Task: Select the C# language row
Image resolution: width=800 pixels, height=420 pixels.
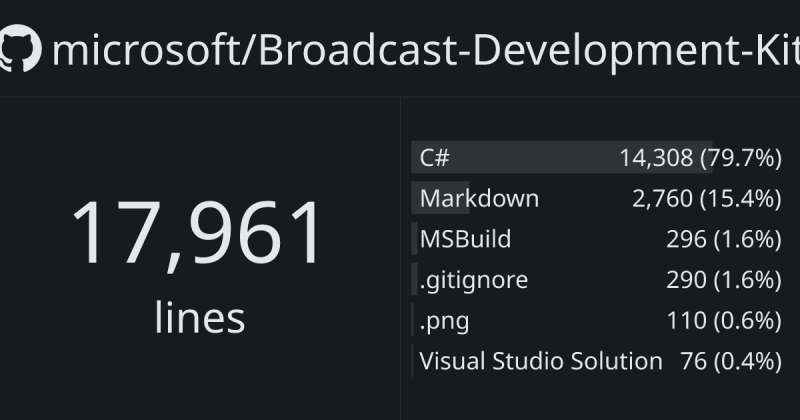Action: [x=597, y=157]
